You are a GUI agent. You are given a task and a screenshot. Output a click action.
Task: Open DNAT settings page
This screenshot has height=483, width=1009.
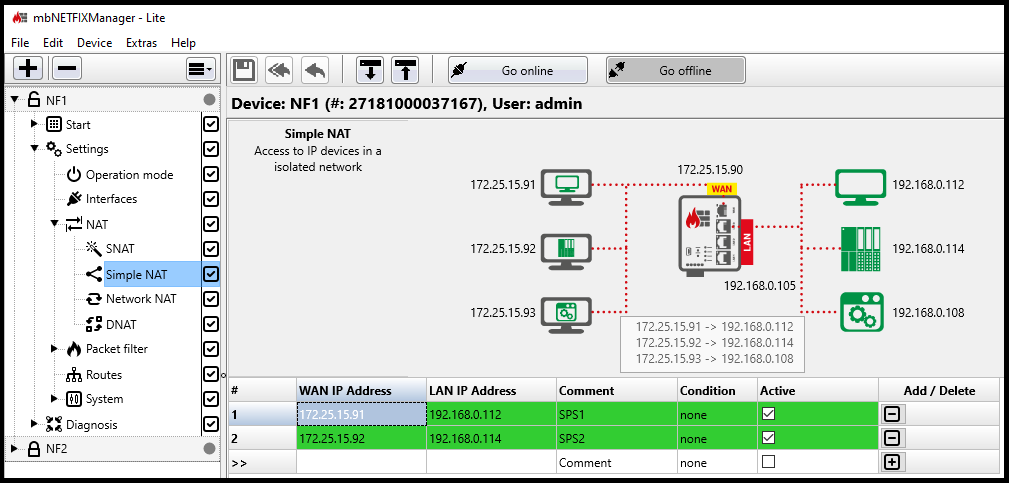click(121, 324)
